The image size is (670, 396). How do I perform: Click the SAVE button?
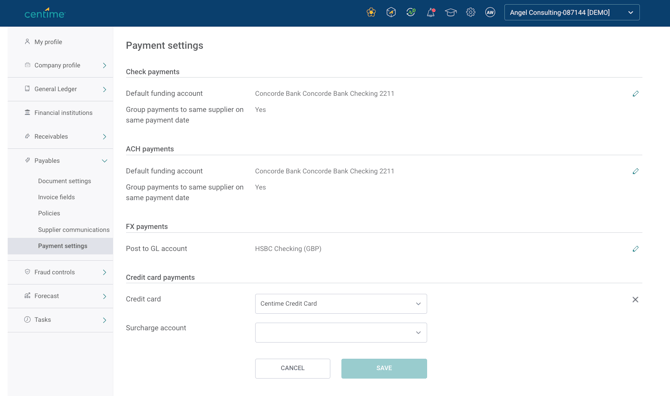point(384,368)
